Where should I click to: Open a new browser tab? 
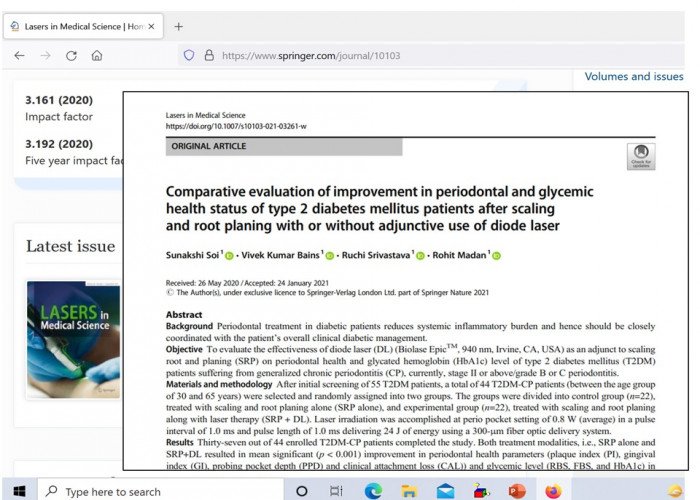tap(179, 26)
